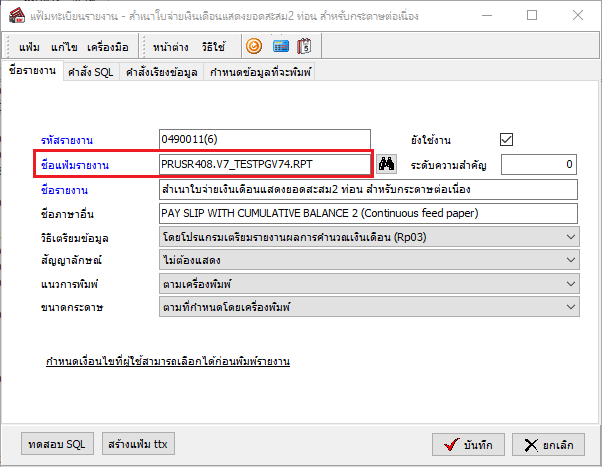602x467 pixels.
Task: Open the แฟ้ม menu
Action: click(x=29, y=47)
